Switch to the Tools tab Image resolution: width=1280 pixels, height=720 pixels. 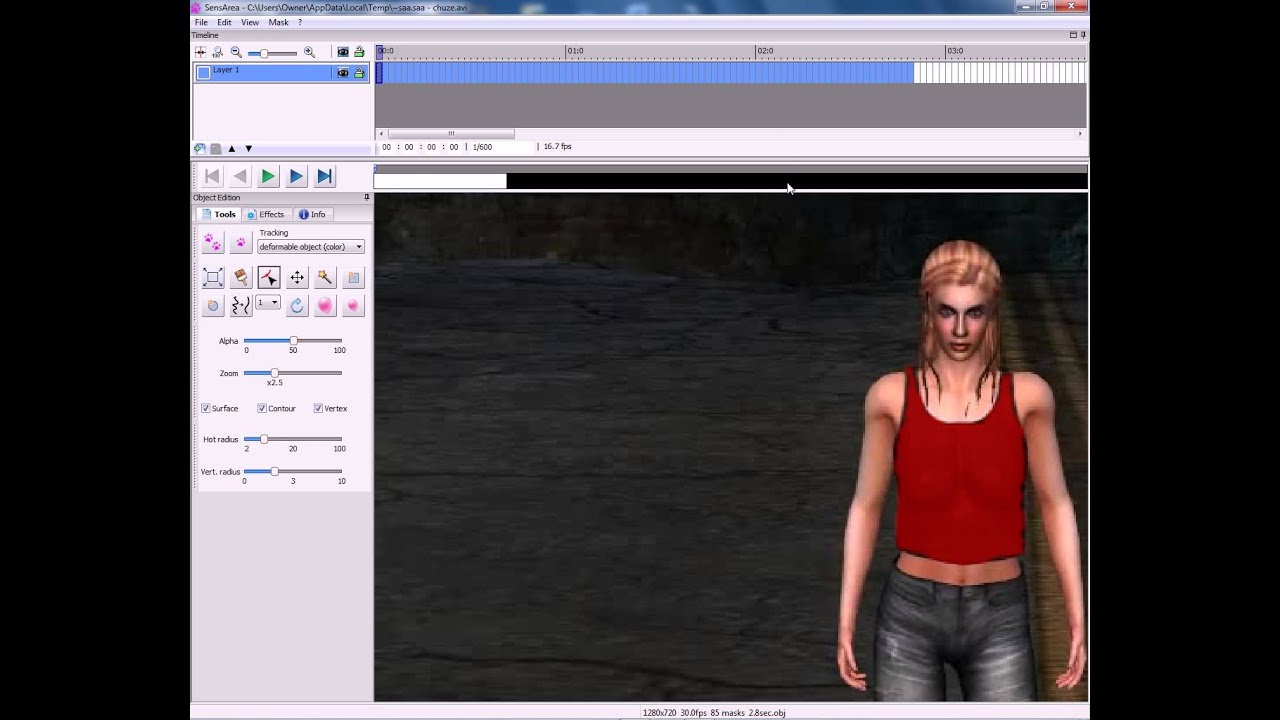pos(219,214)
